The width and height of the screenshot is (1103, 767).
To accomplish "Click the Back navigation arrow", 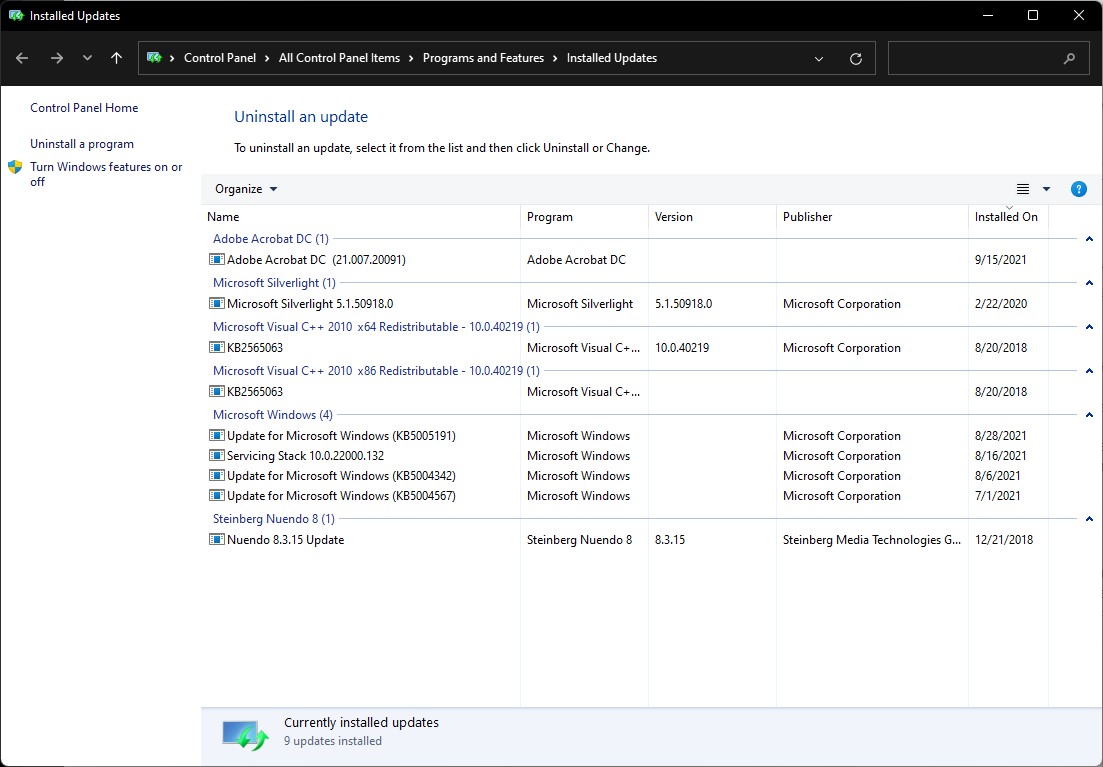I will click(22, 58).
